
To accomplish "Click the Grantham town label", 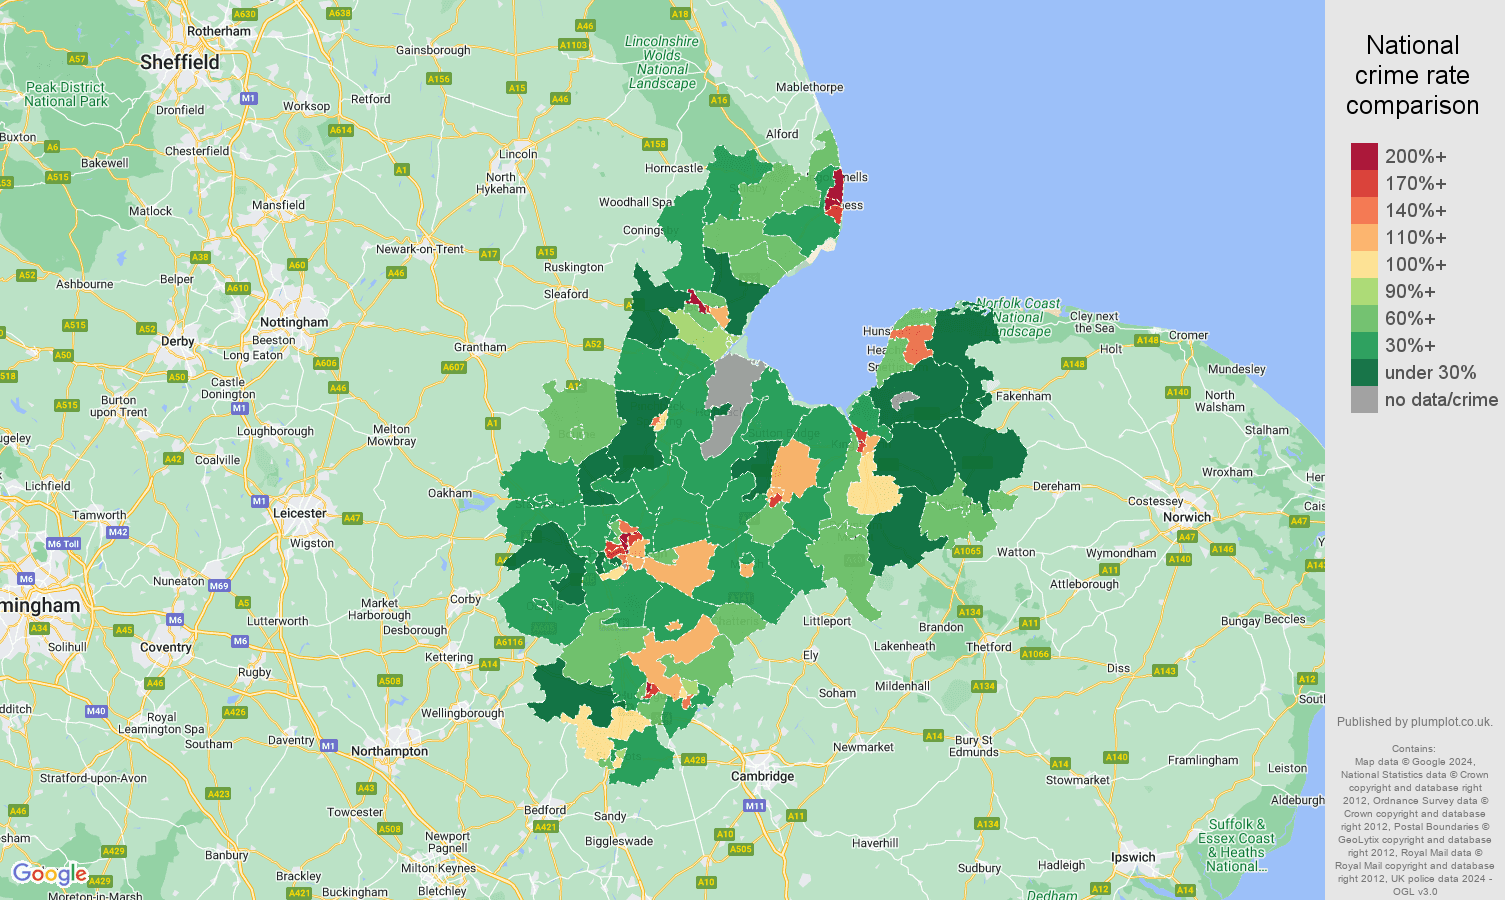I will (x=480, y=347).
